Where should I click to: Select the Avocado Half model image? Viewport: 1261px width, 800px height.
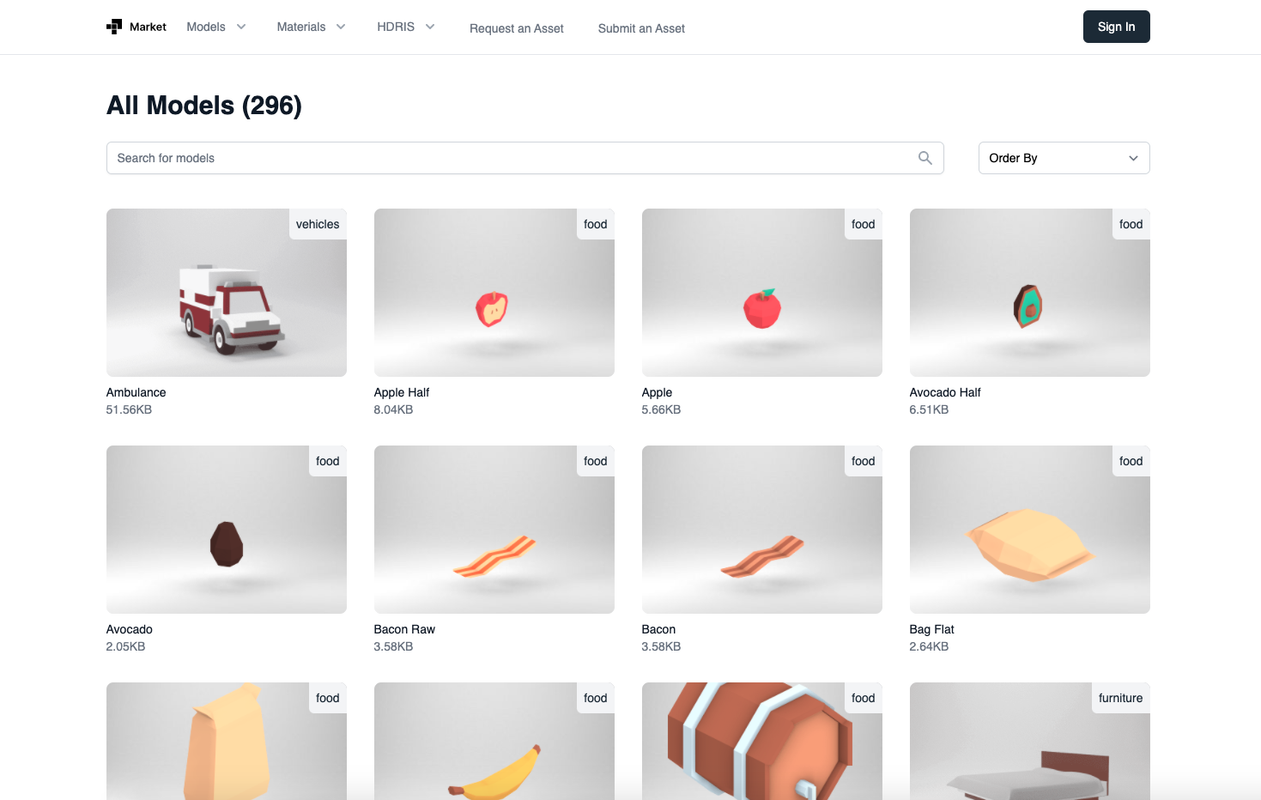(1030, 293)
